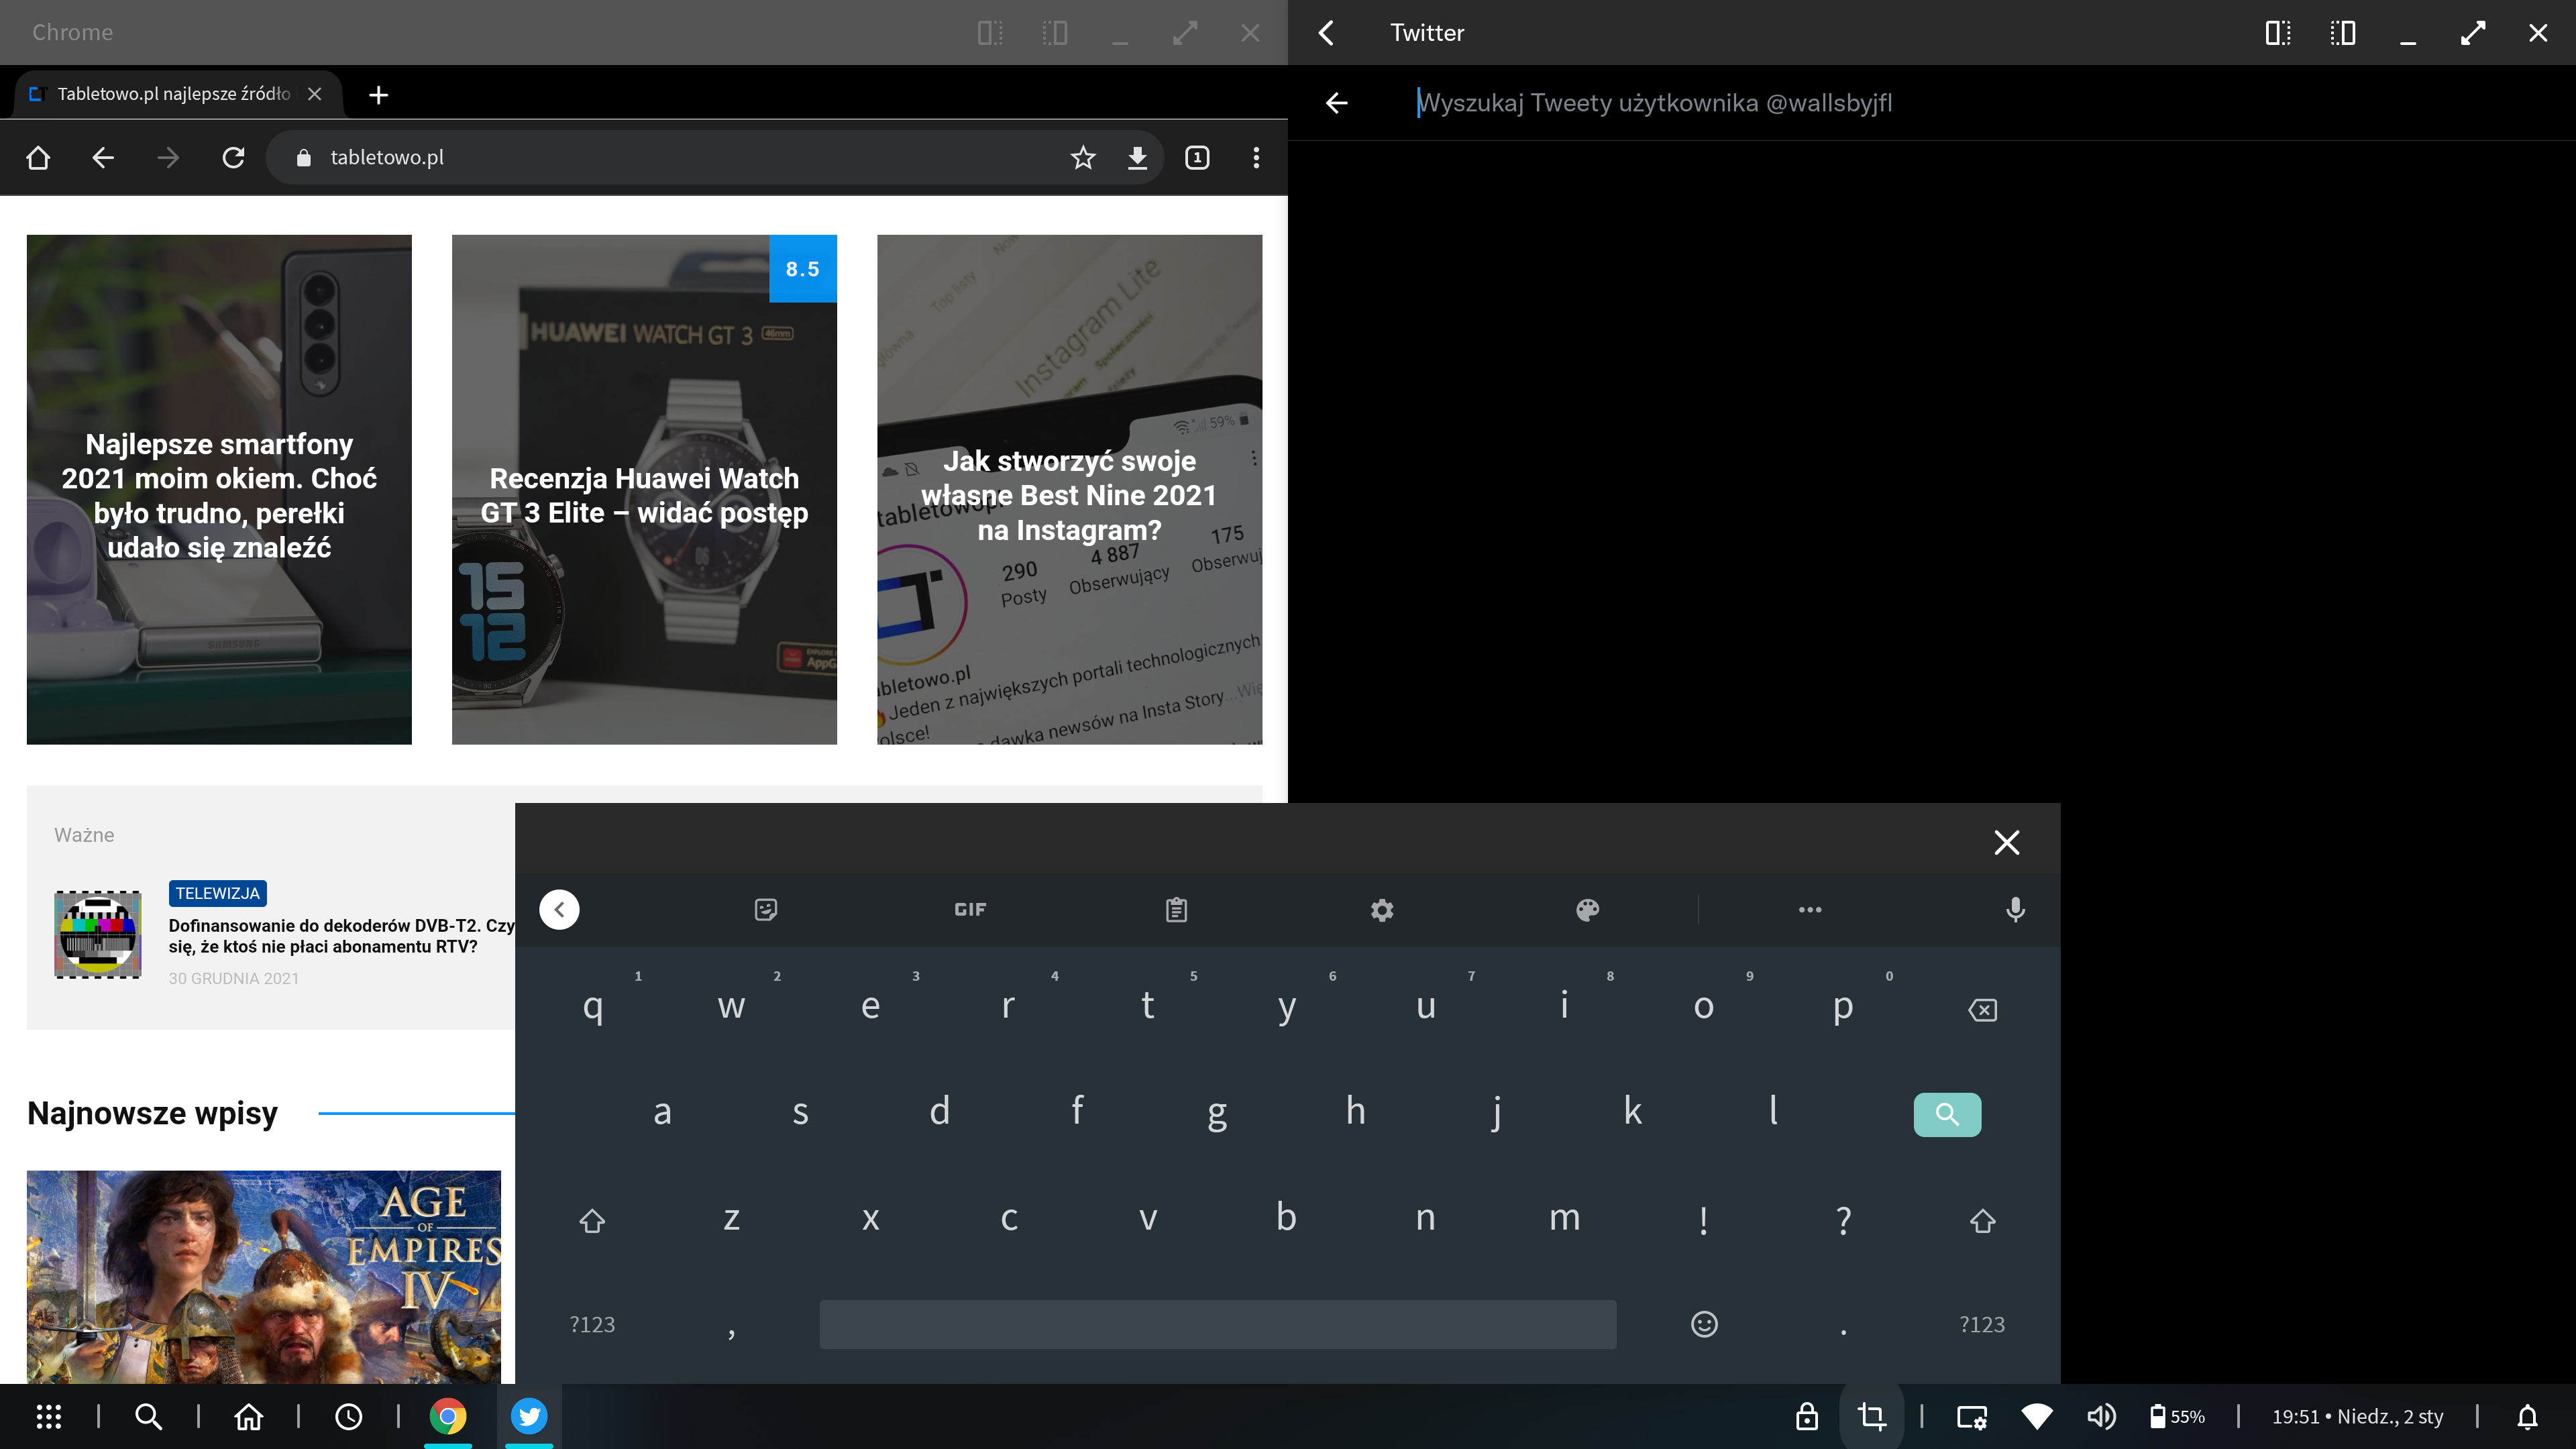Open the app drawer grid
The image size is (2576, 1449).
coord(48,1416)
